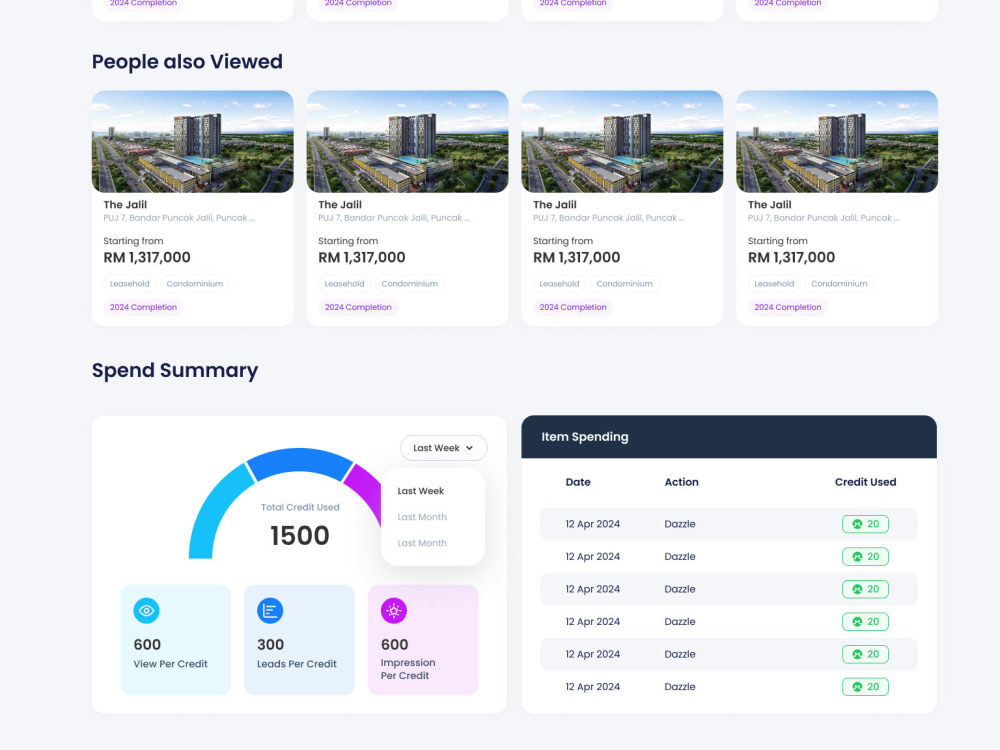The width and height of the screenshot is (1000, 750).
Task: Click the Total Credit Used value 1500
Action: click(300, 536)
